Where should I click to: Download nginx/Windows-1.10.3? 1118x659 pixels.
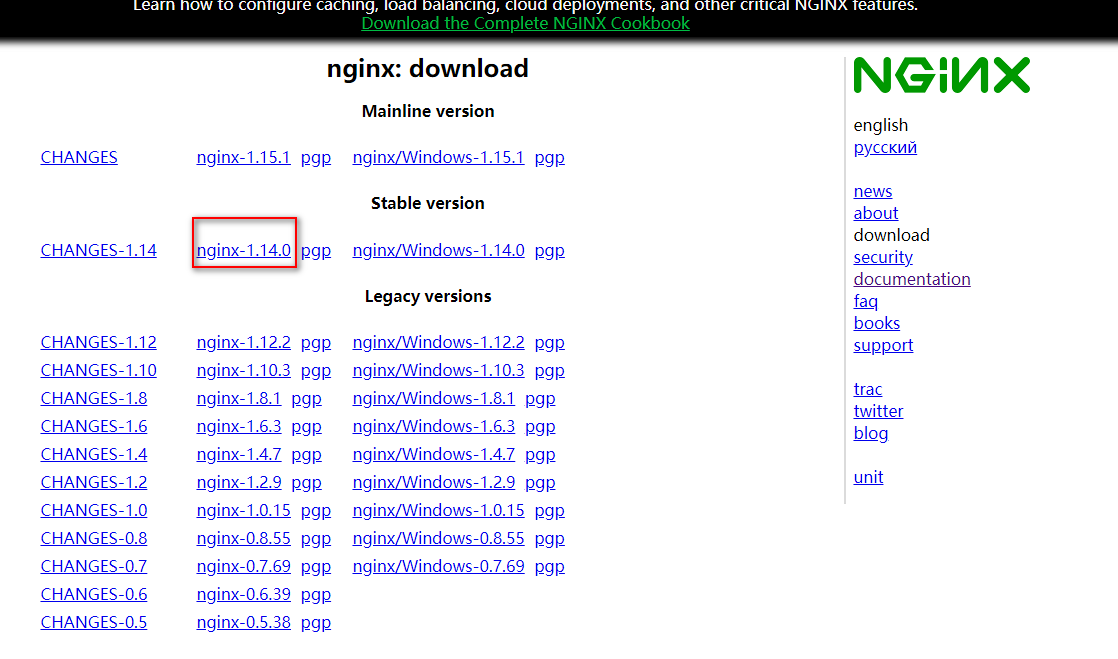tap(439, 370)
